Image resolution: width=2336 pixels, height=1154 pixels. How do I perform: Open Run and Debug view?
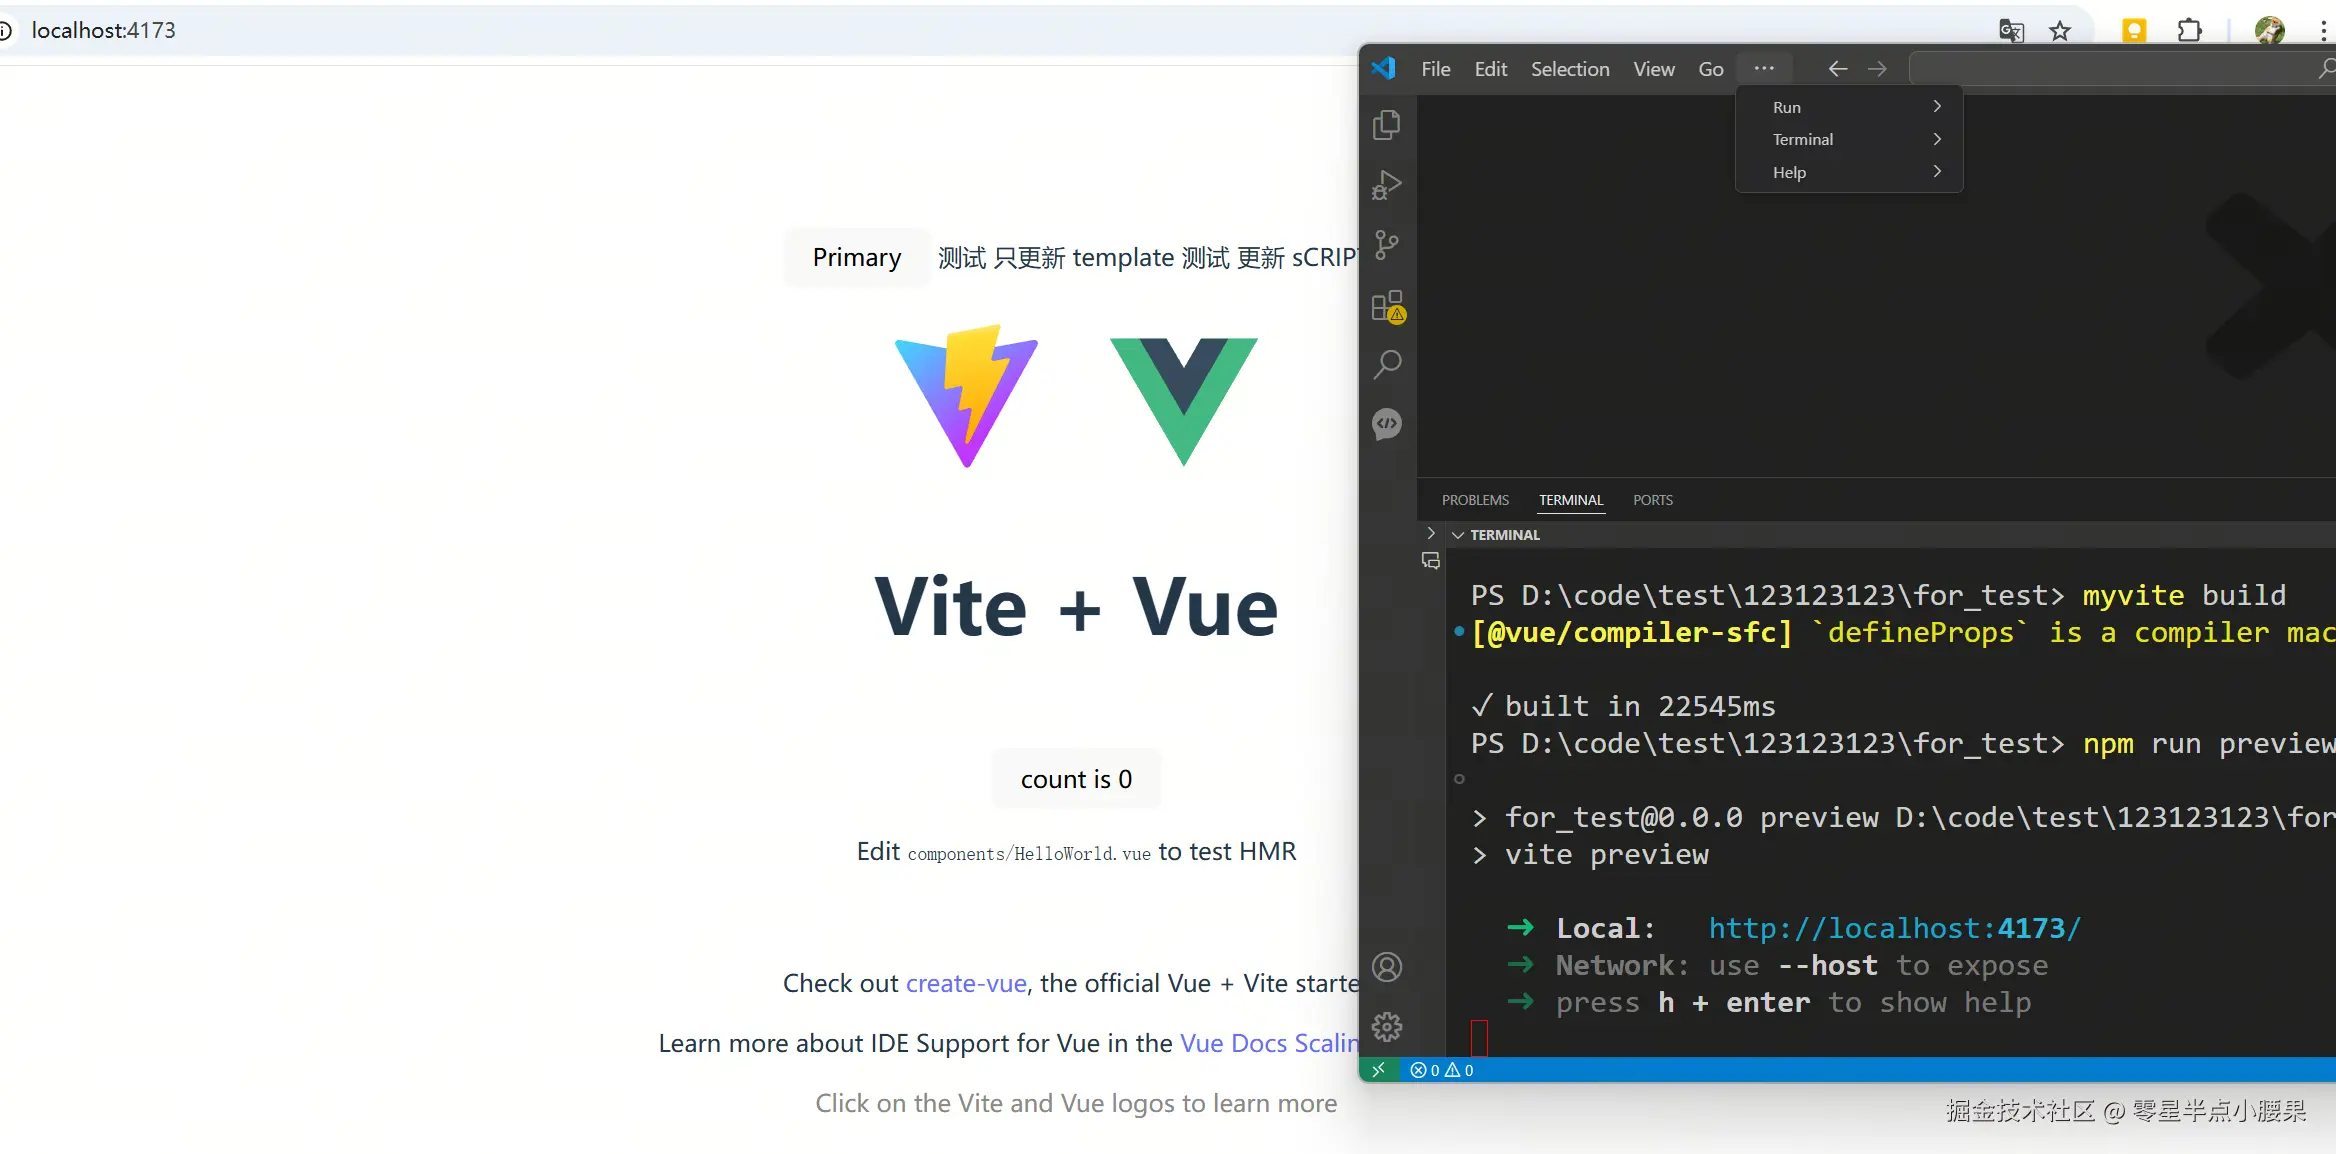click(x=1387, y=185)
